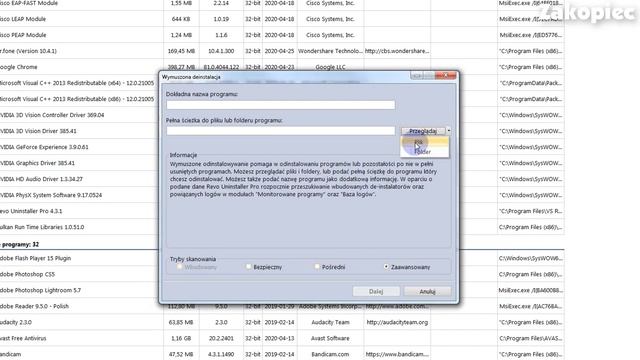Click the http://audacityteam.org website cell
The image size is (640, 360).
coord(397,322)
